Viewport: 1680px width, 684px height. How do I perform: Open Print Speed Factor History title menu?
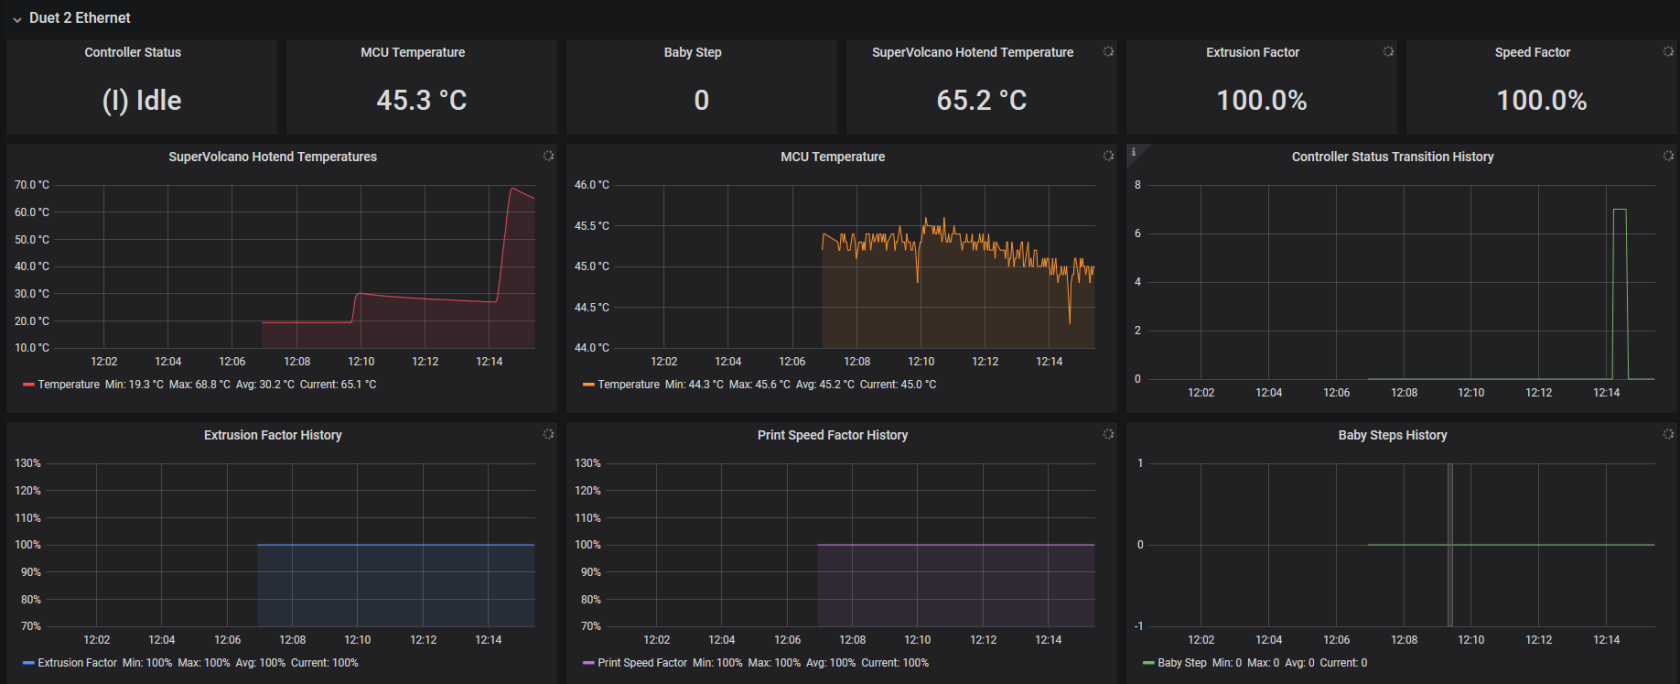[x=833, y=435]
